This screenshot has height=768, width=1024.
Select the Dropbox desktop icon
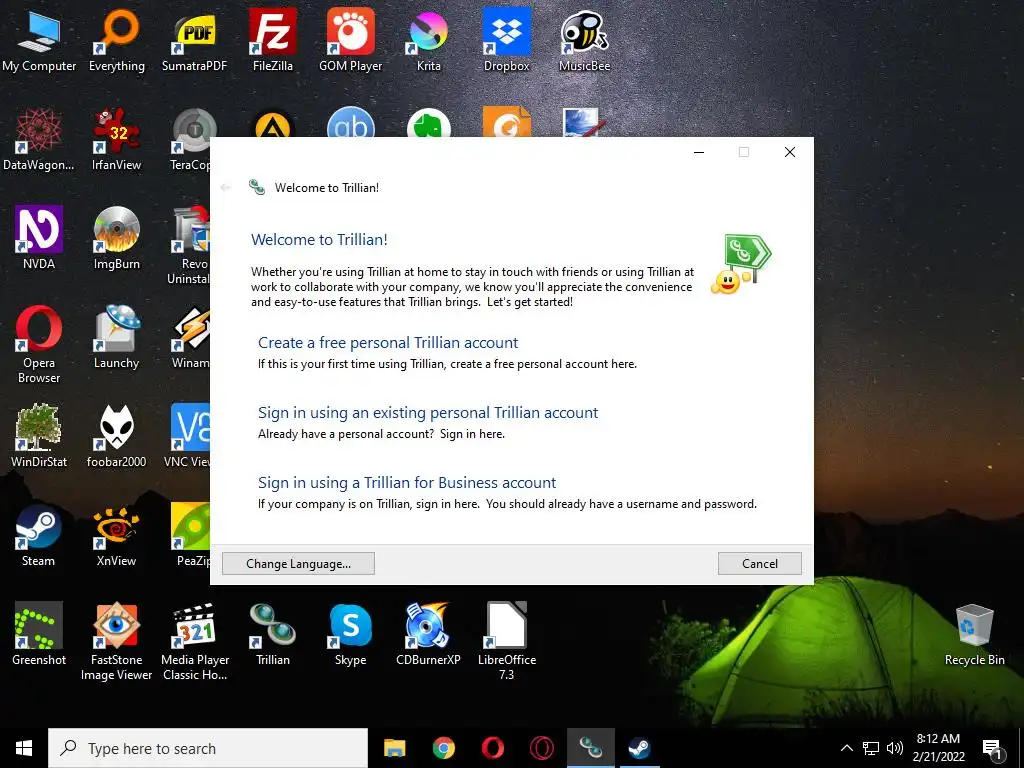coord(506,40)
